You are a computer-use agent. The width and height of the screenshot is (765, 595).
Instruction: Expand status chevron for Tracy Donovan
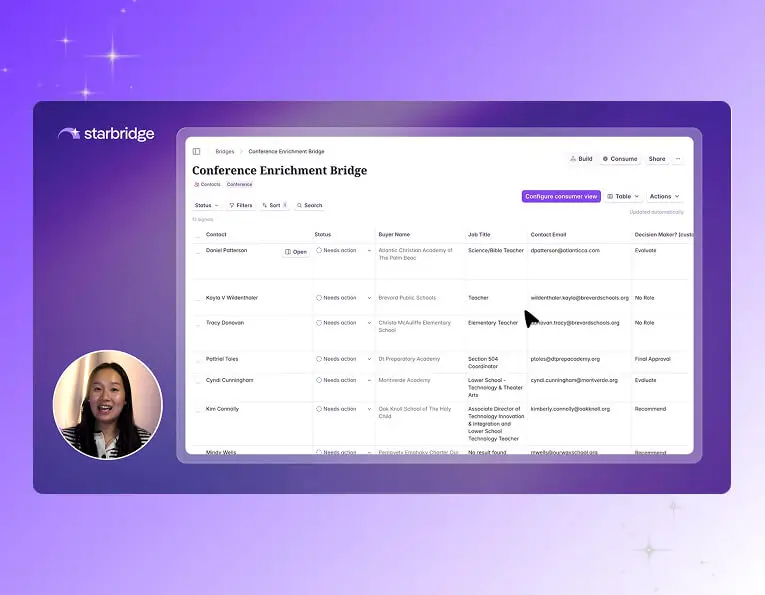pyautogui.click(x=369, y=323)
